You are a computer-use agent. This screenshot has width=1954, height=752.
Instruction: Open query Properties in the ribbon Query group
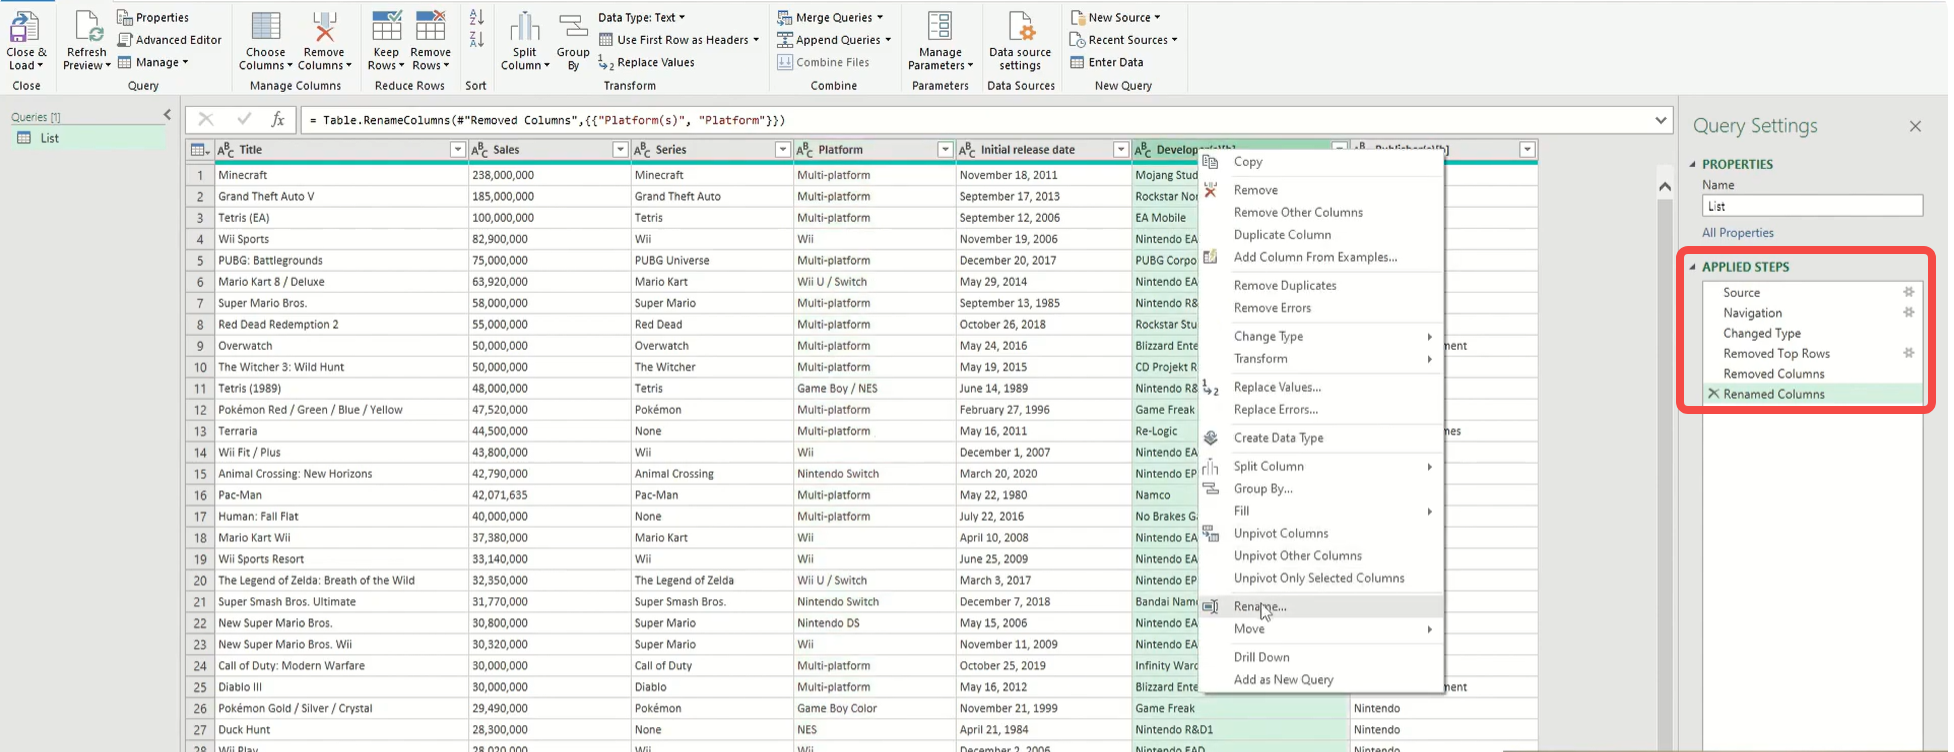(x=153, y=17)
